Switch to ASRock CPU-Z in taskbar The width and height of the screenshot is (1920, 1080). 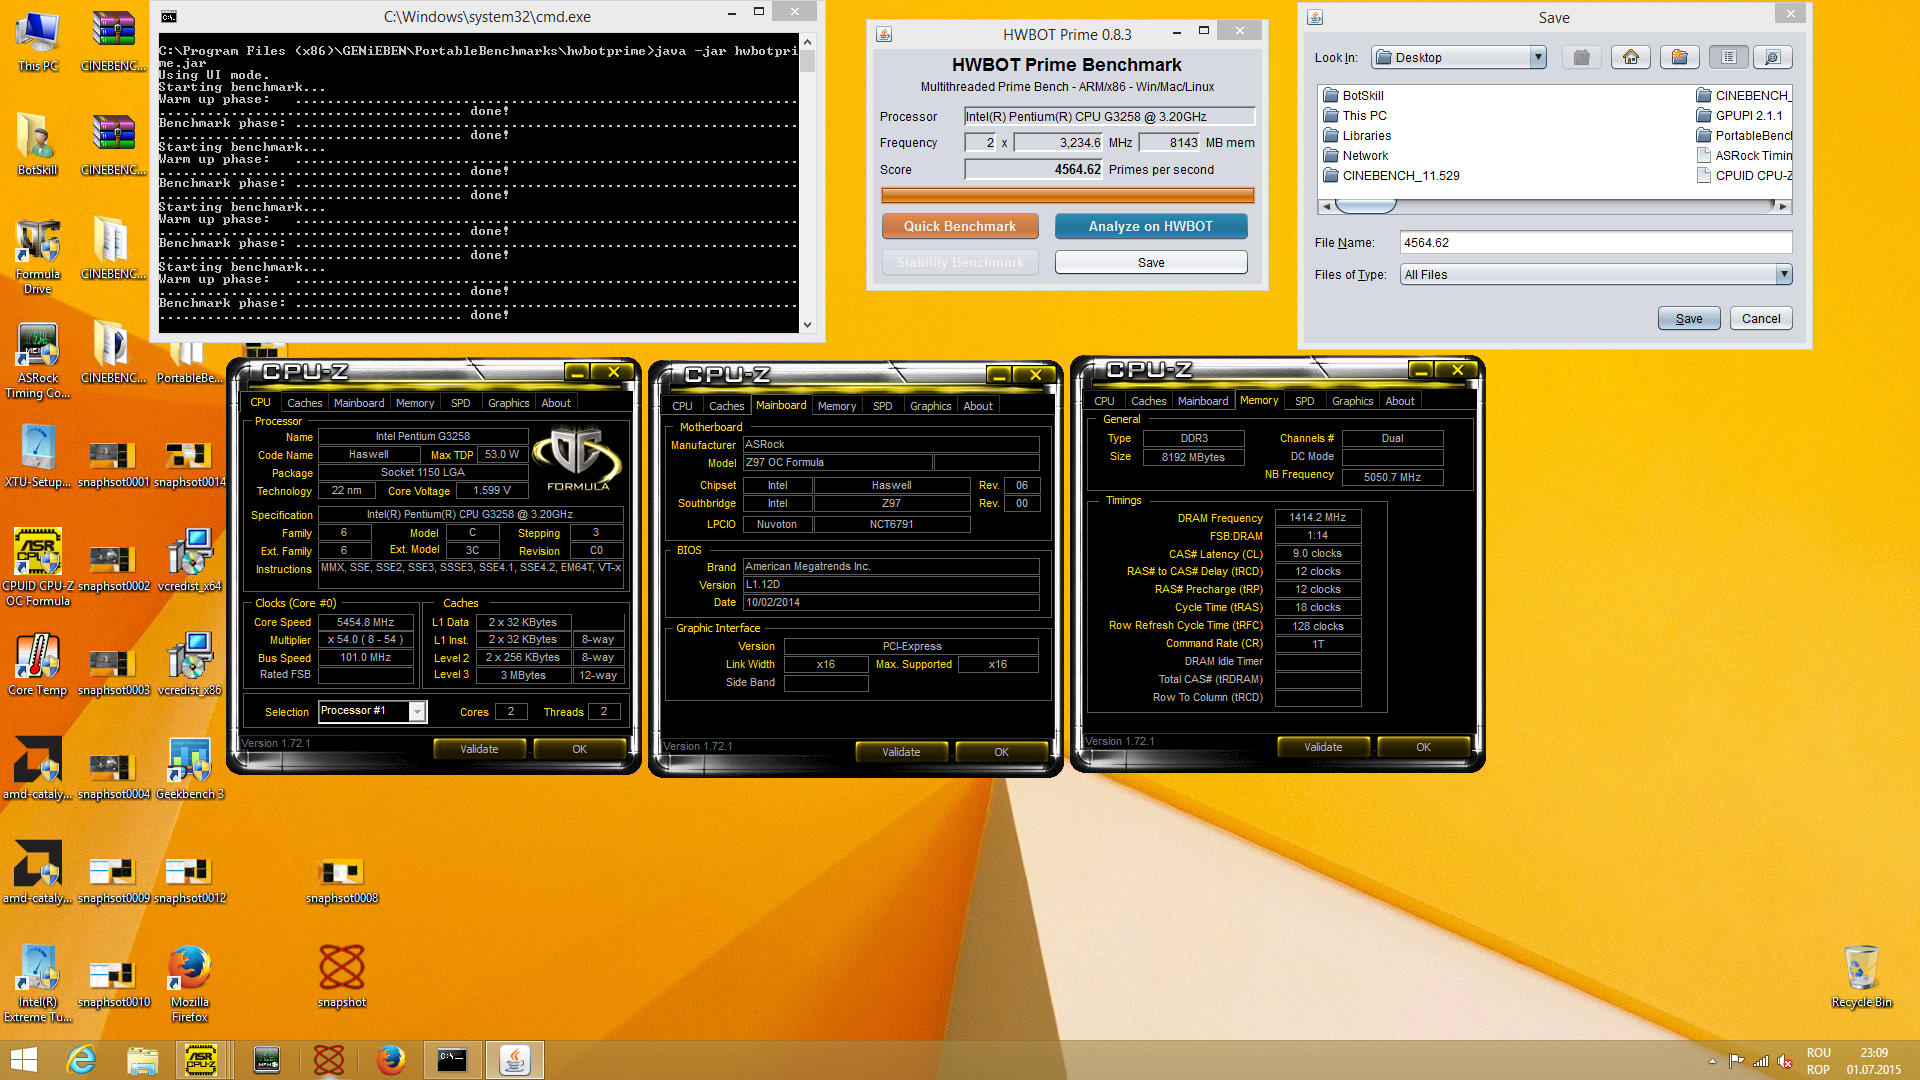tap(202, 1060)
